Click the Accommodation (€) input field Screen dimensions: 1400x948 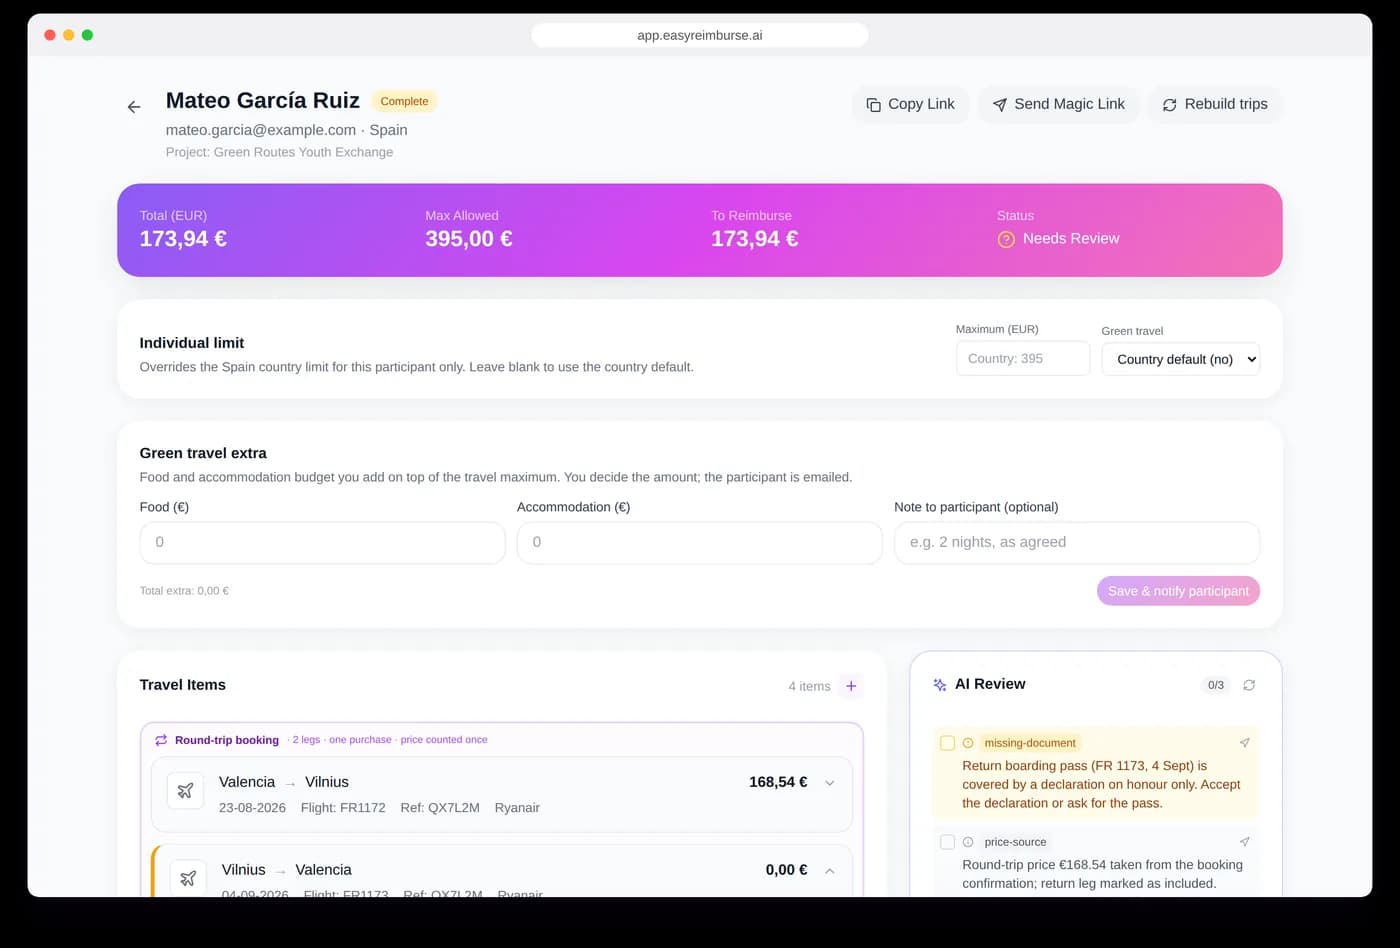pos(699,542)
